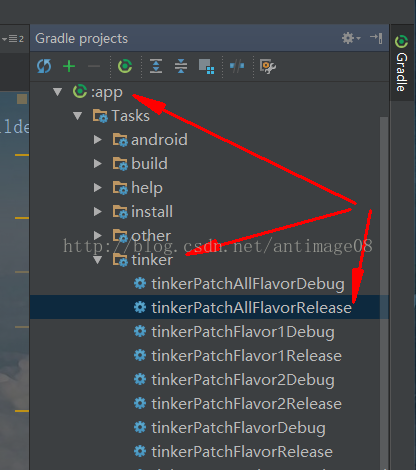Open Gradle panel gear options menu
Viewport: 416px width, 470px height.
coord(351,38)
